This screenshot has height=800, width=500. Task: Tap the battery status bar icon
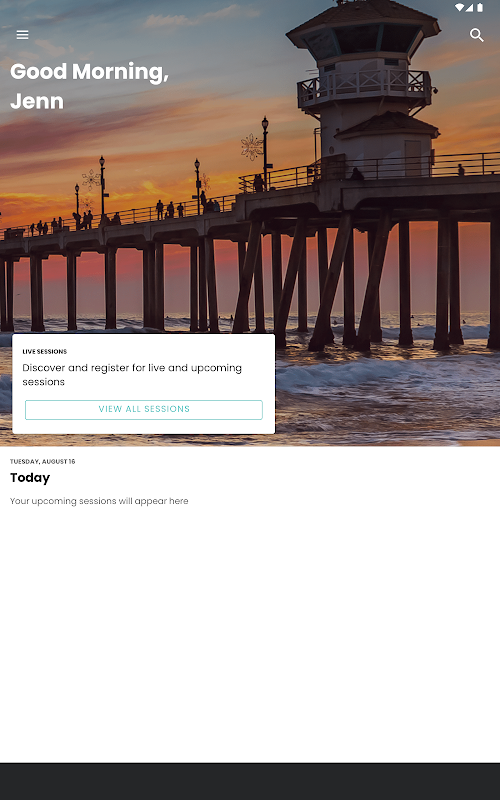click(x=480, y=7)
